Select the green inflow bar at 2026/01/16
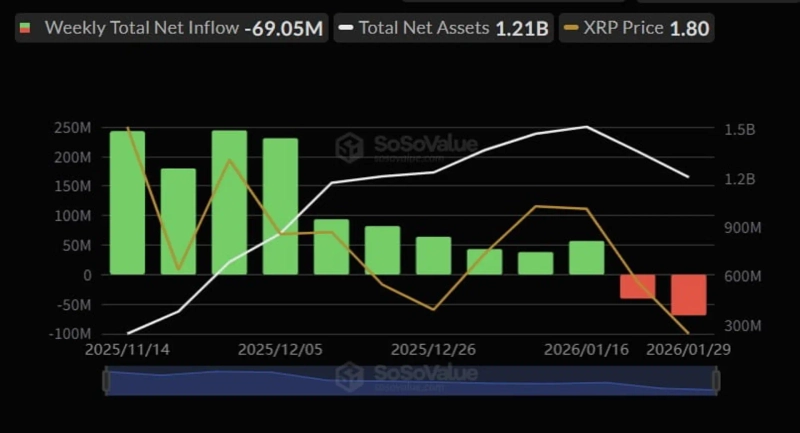 (587, 257)
